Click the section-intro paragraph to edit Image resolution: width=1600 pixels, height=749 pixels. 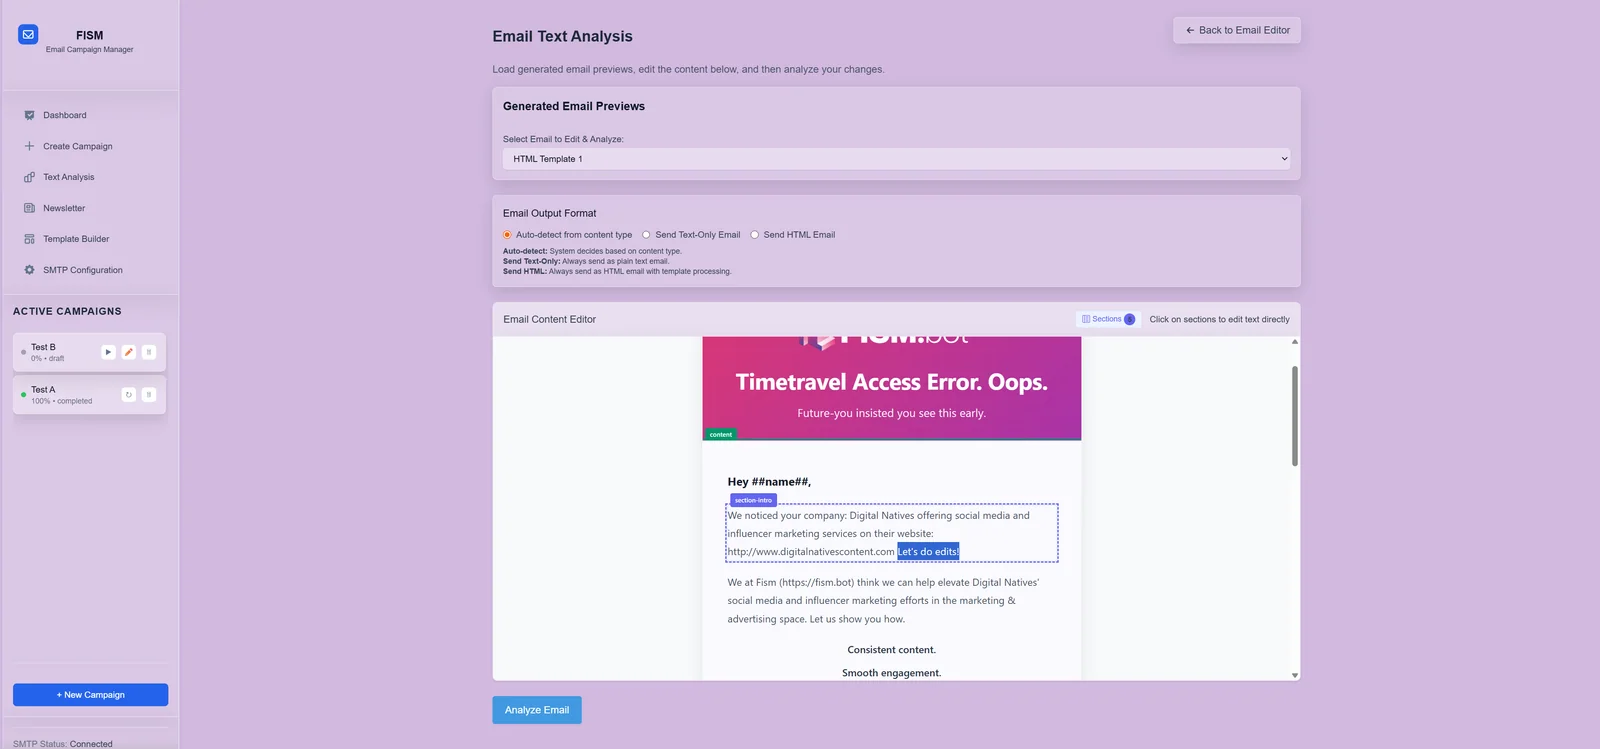[x=892, y=533]
